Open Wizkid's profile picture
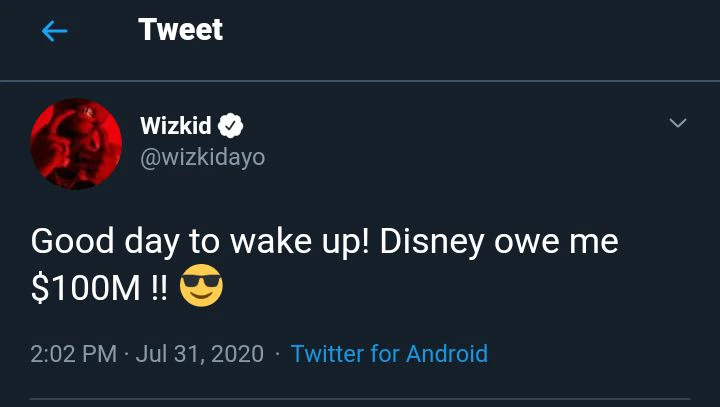The width and height of the screenshot is (720, 407). (x=76, y=143)
